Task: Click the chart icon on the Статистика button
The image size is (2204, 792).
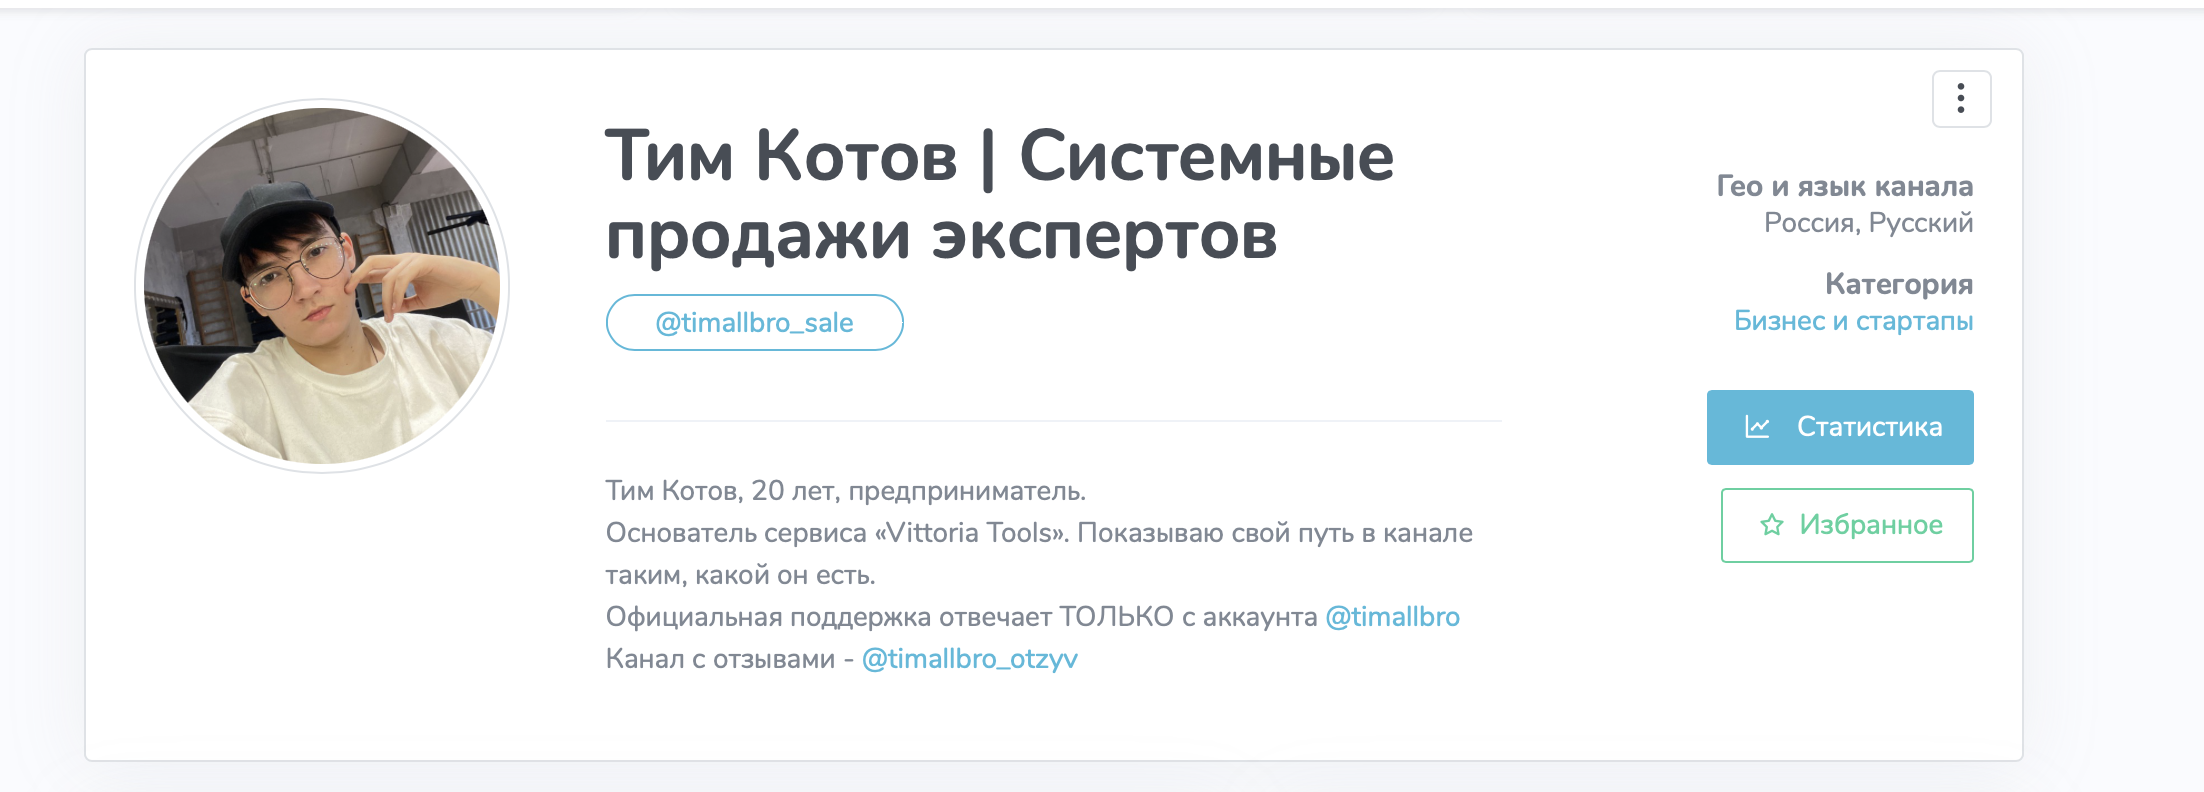Action: pyautogui.click(x=1757, y=427)
